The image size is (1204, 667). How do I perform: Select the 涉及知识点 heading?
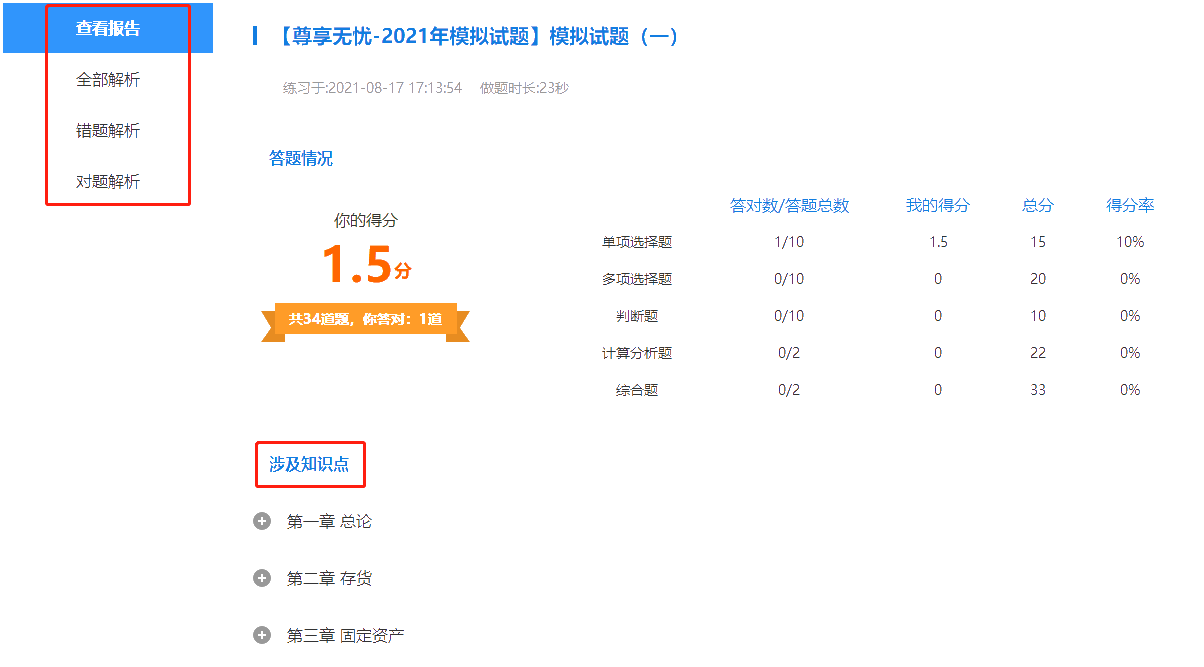click(310, 464)
